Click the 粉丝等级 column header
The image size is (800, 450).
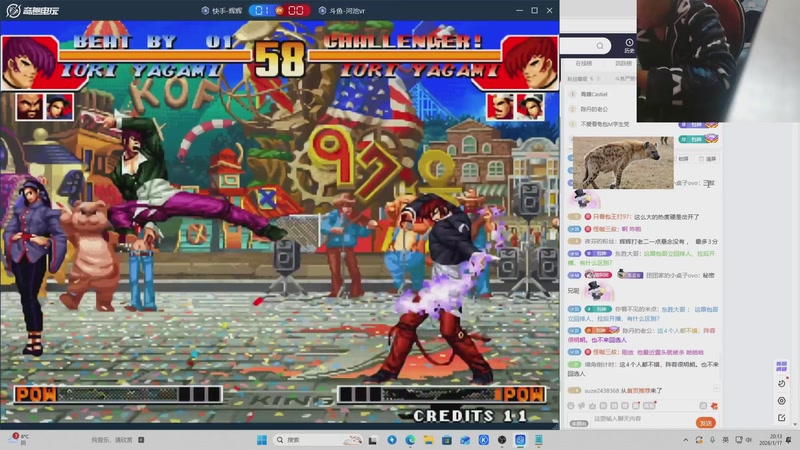(580, 79)
